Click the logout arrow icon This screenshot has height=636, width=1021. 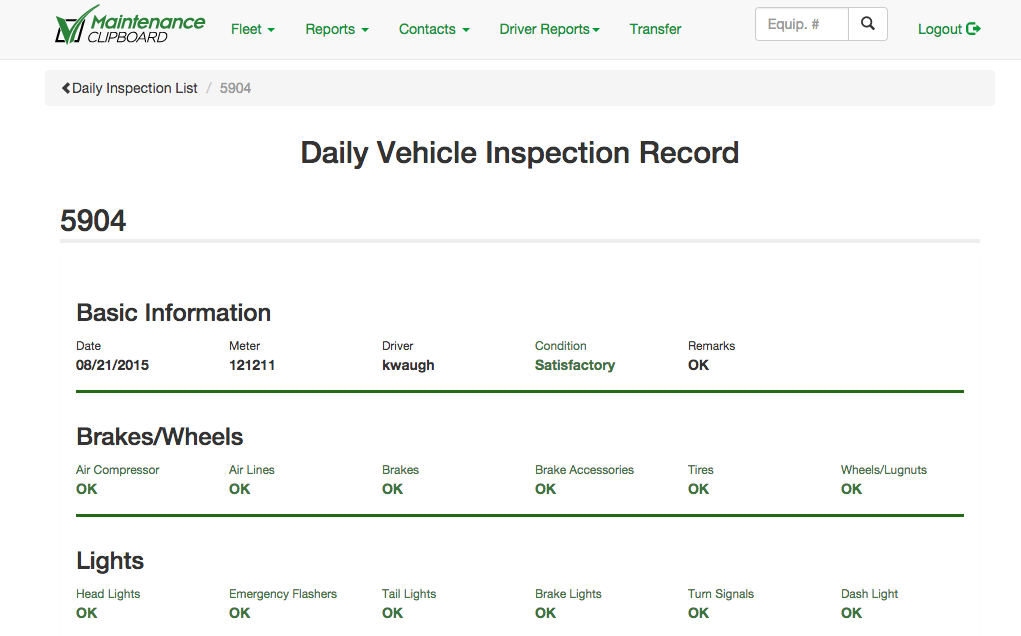point(974,29)
